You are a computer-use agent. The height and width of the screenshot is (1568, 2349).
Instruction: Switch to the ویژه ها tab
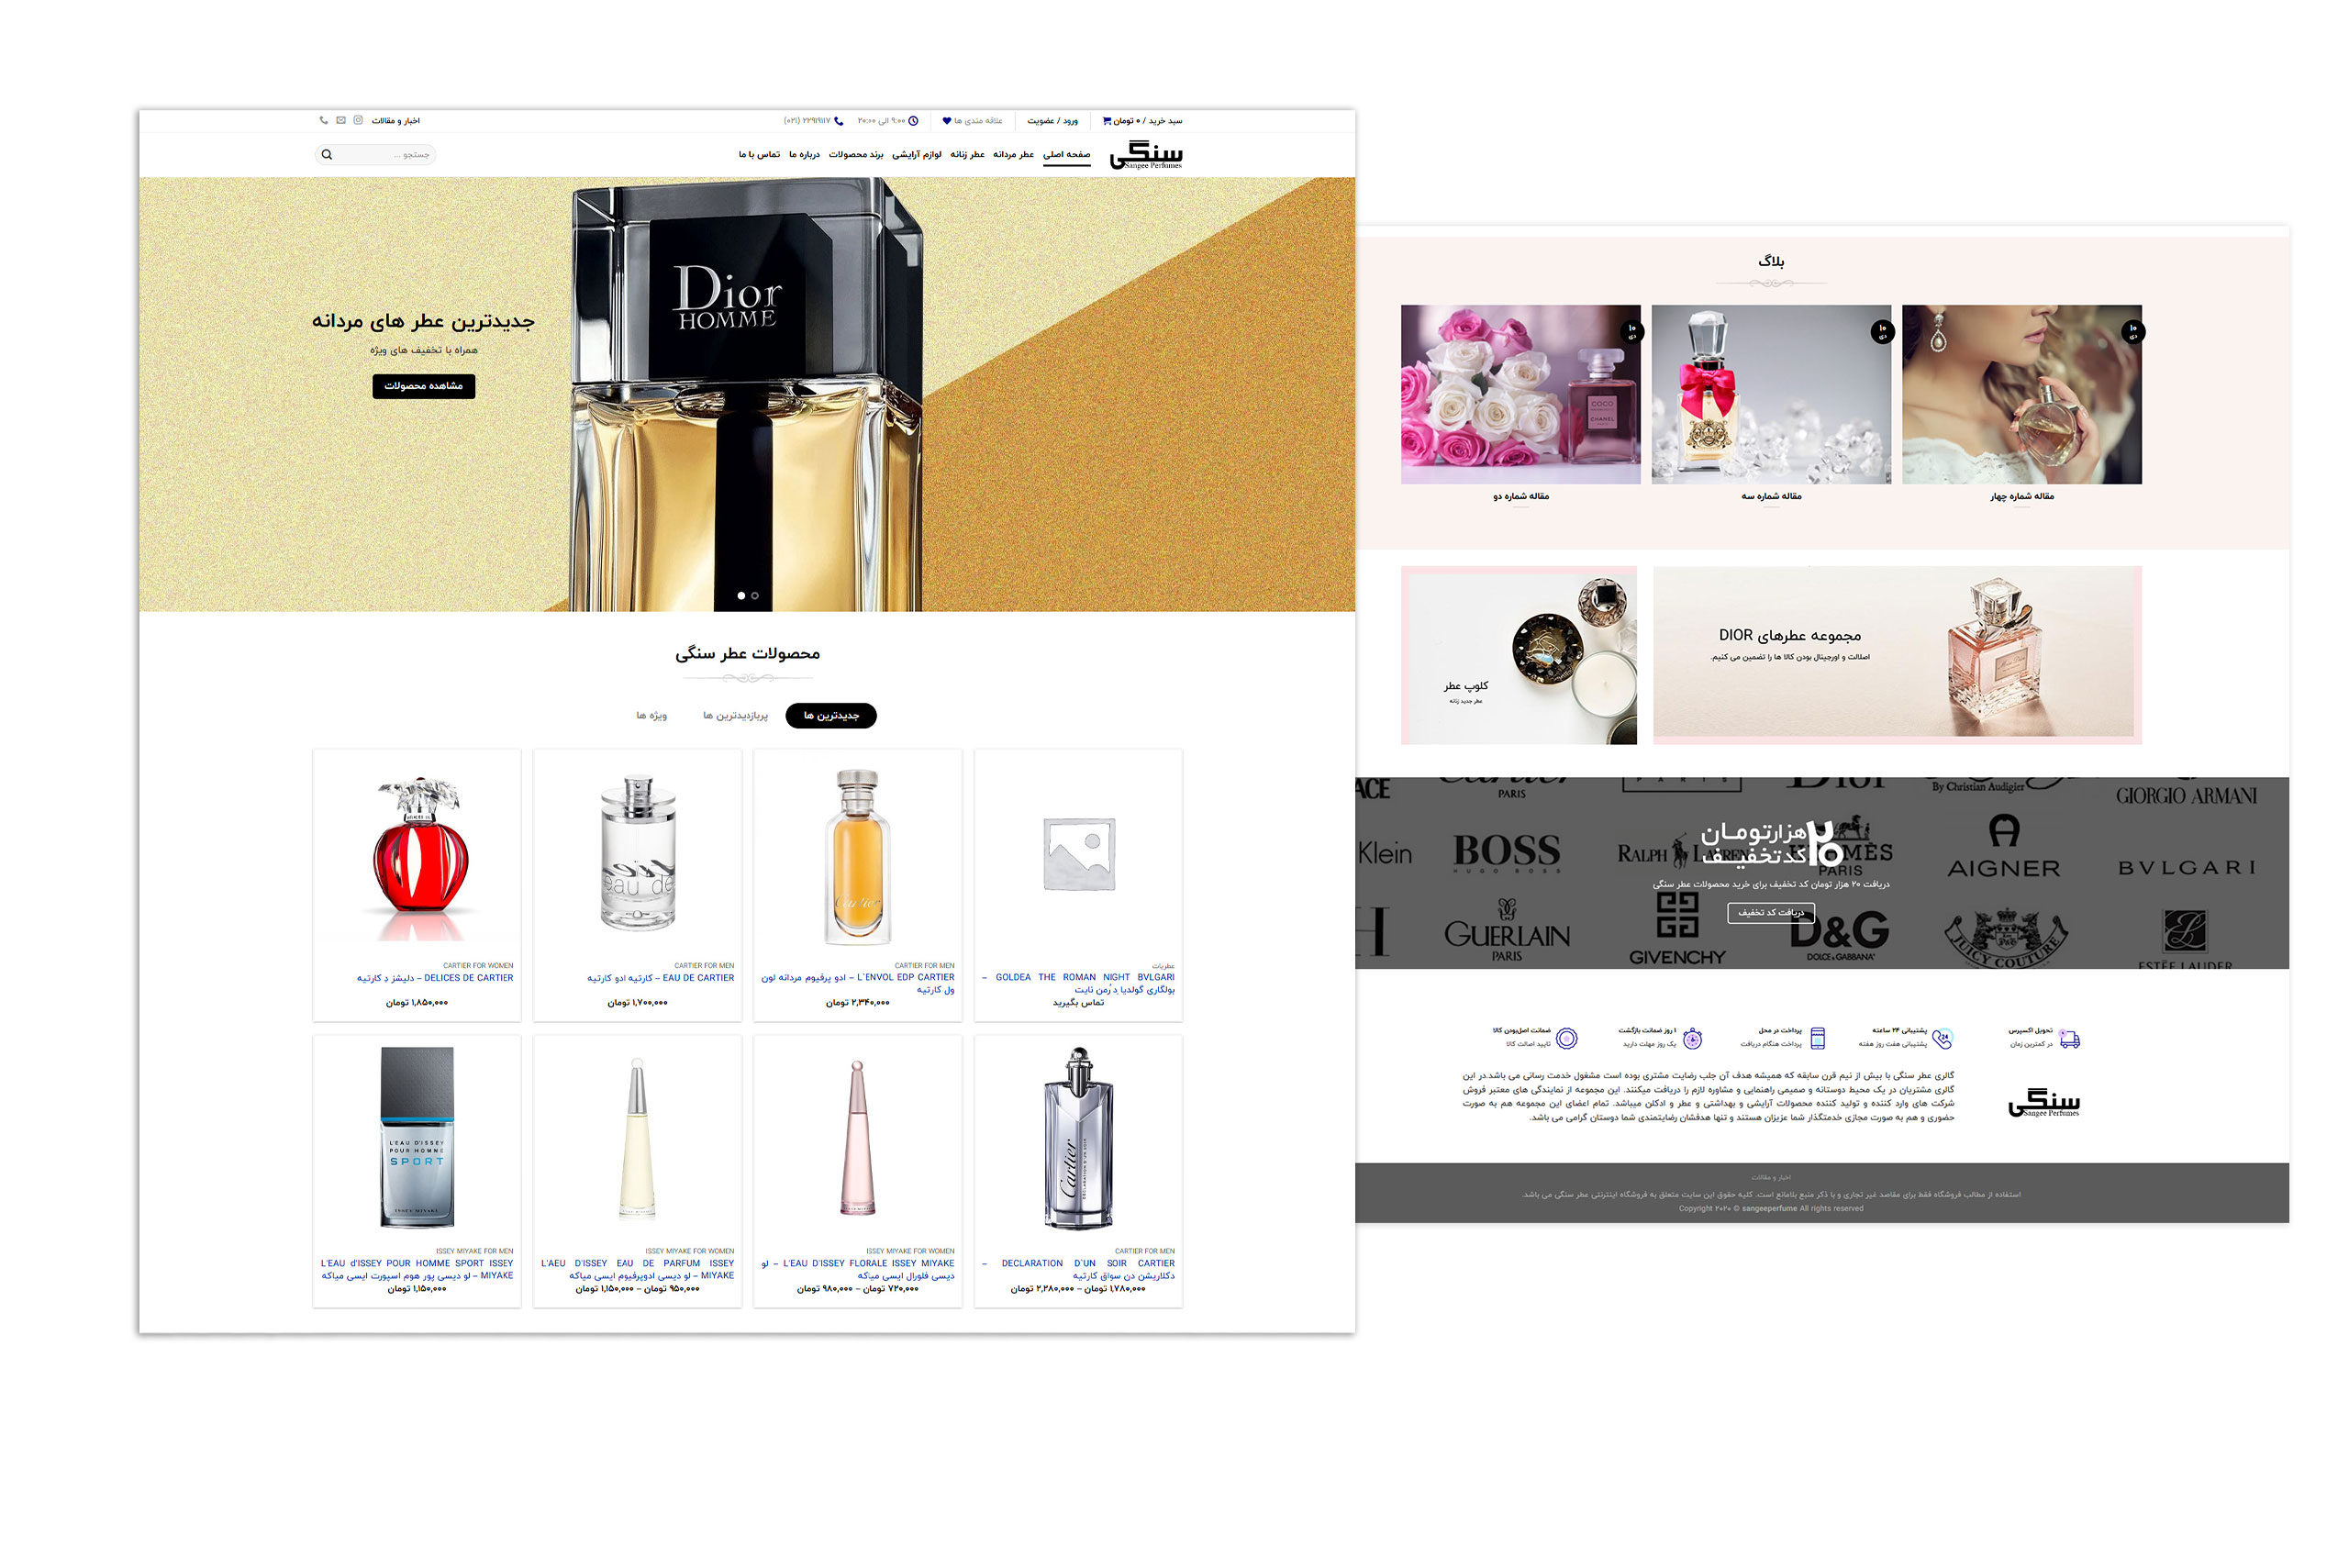point(651,716)
